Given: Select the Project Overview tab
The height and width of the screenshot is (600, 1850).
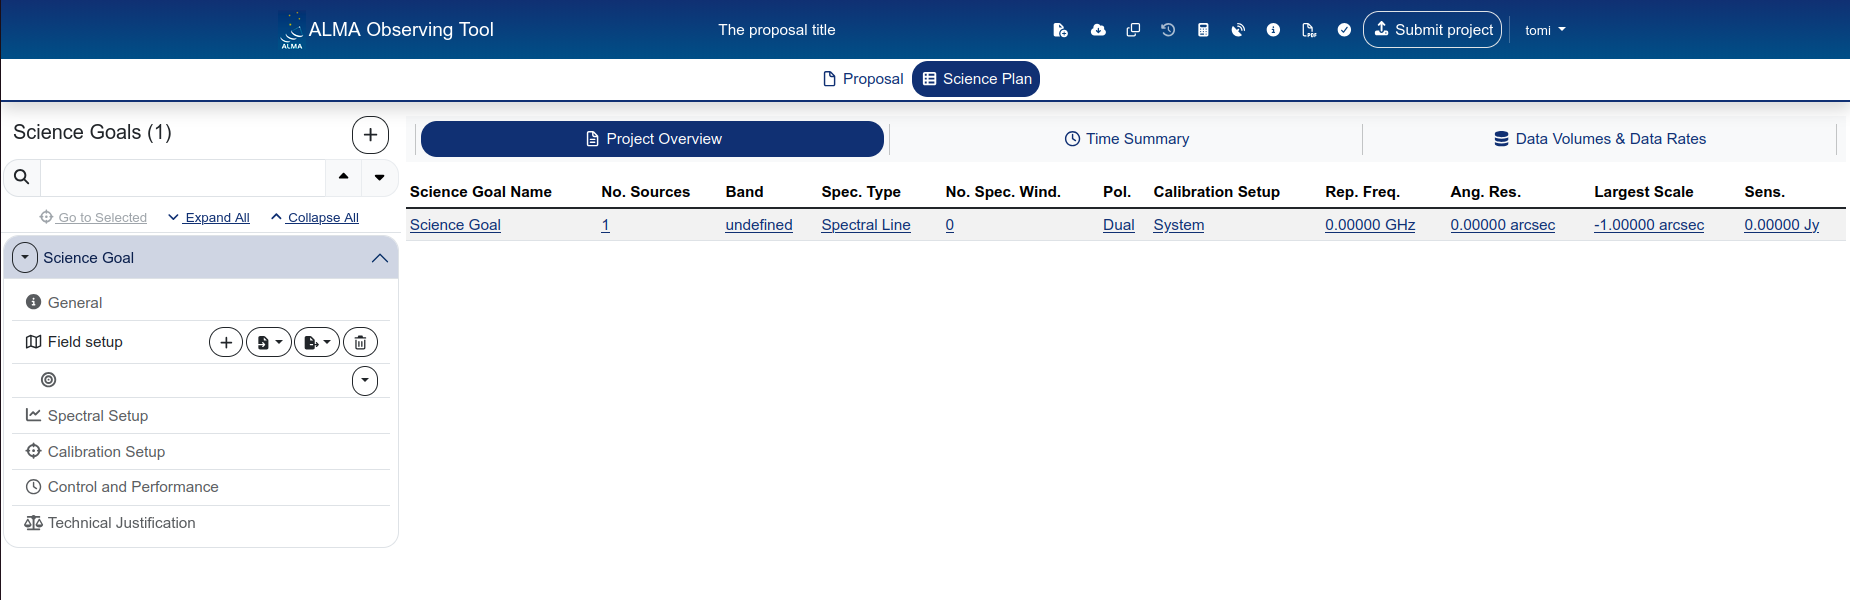Looking at the screenshot, I should (x=652, y=139).
